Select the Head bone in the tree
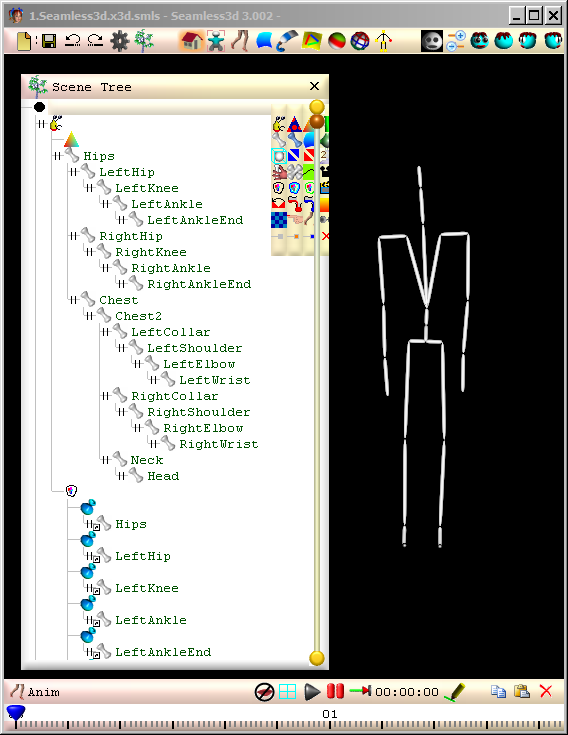Screen dimensions: 568x735 [163, 476]
